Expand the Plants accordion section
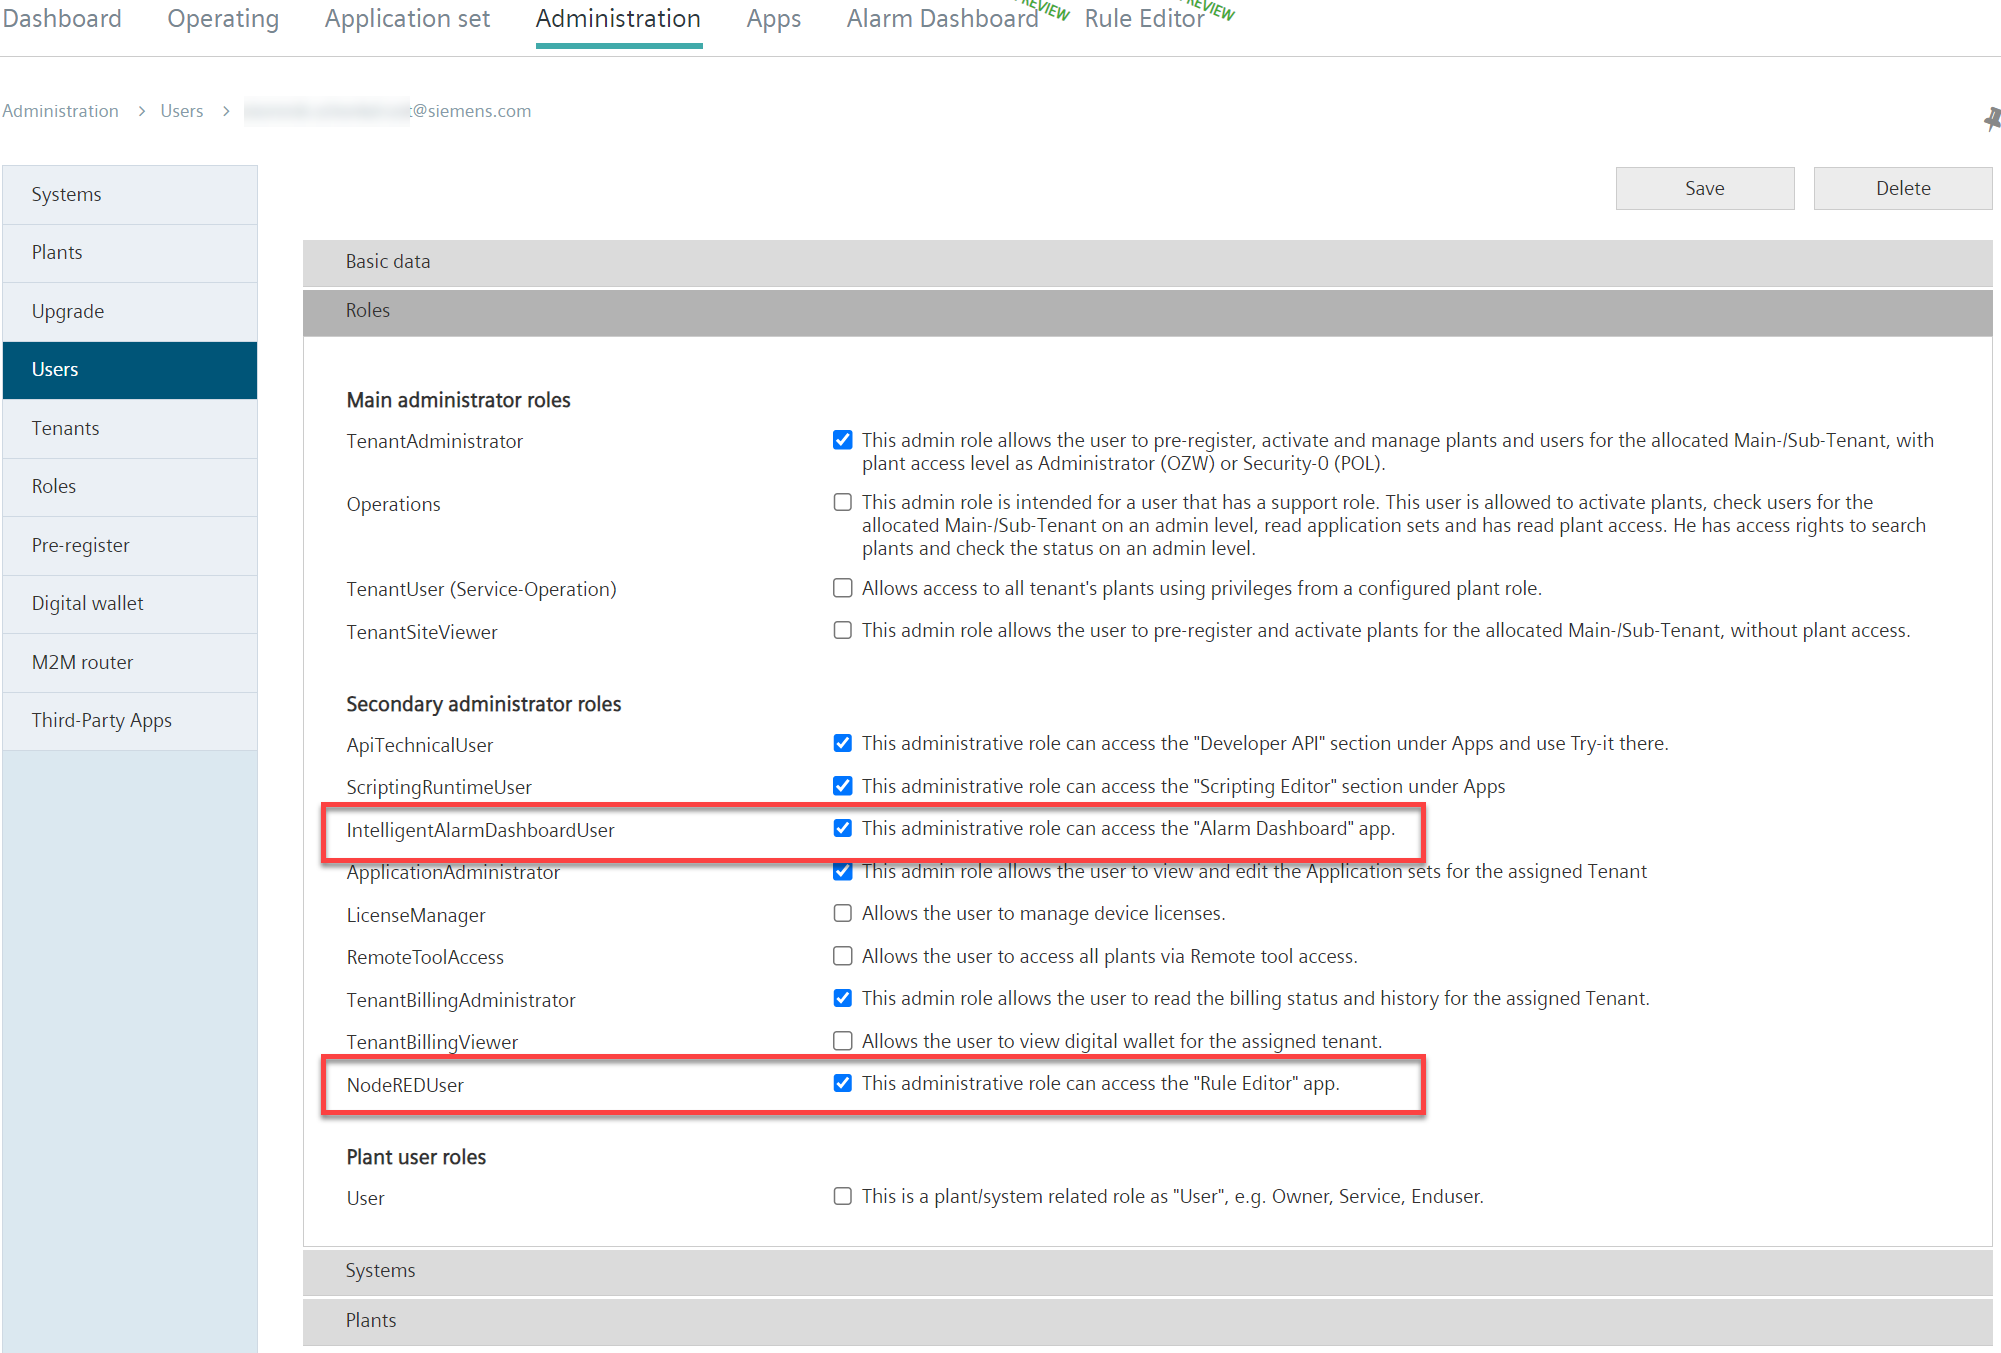 click(x=1147, y=1321)
